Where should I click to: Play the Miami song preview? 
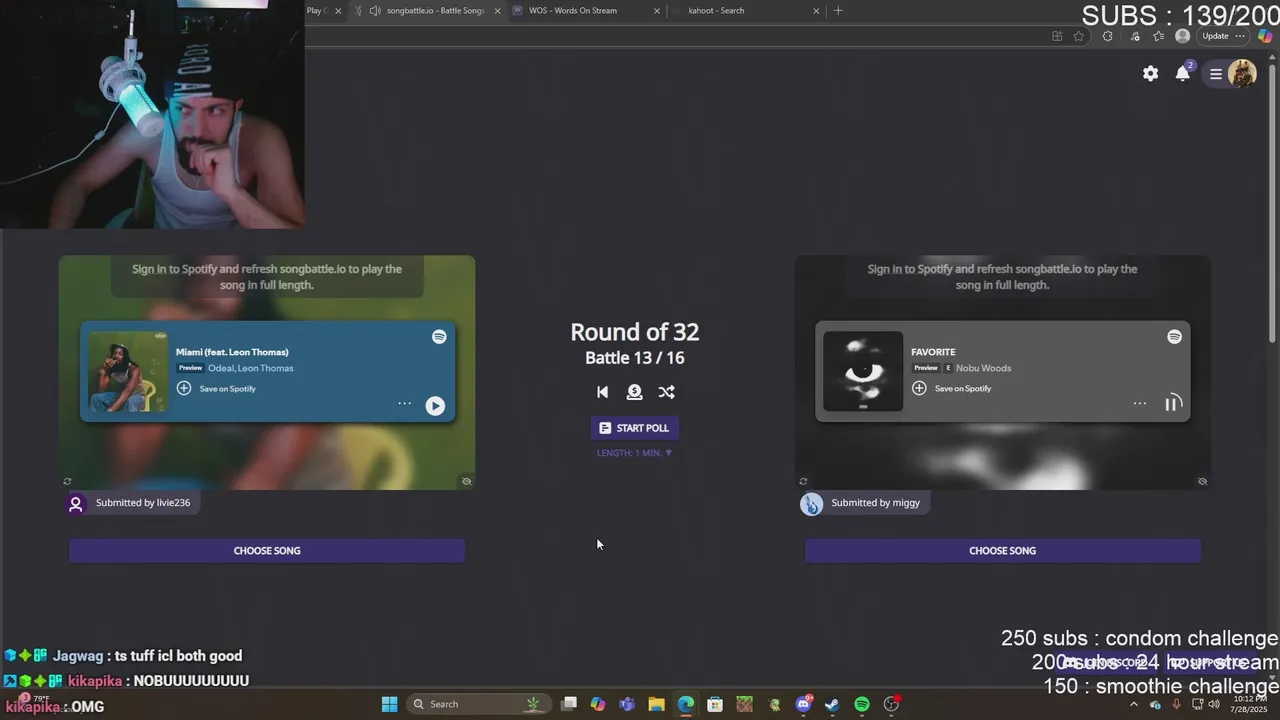pyautogui.click(x=435, y=405)
